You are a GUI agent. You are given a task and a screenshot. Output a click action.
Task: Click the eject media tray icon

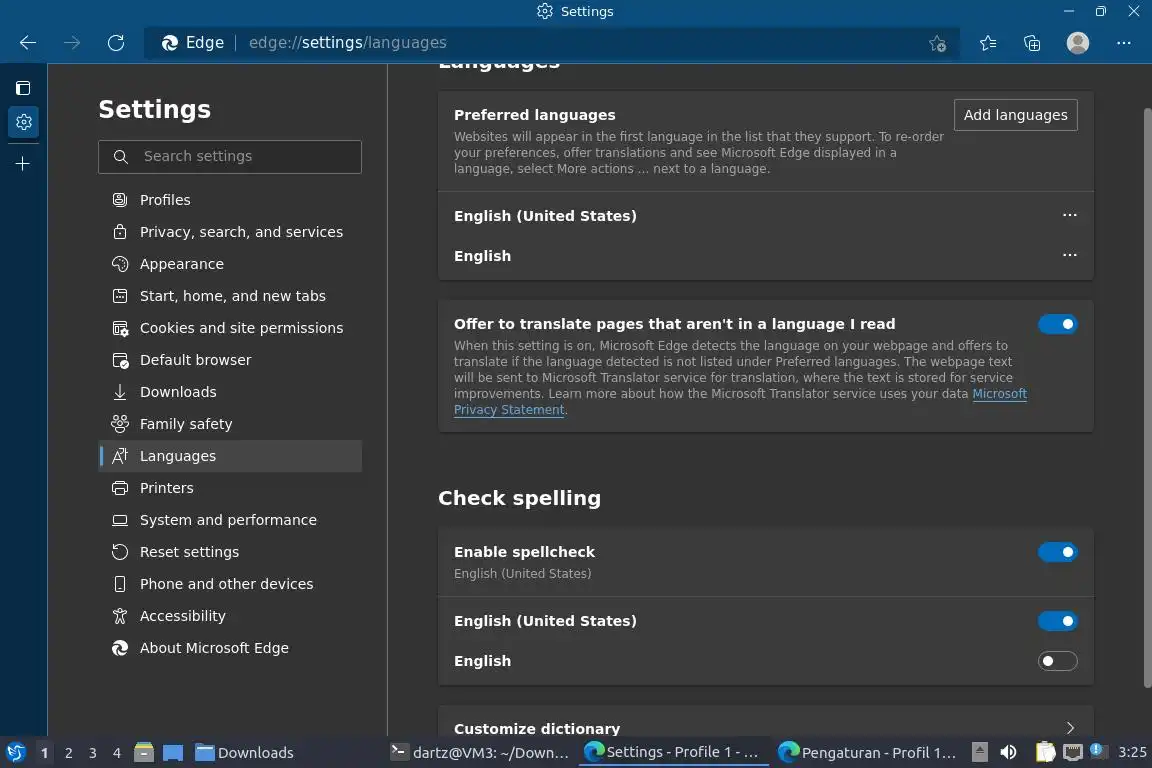[x=979, y=752]
